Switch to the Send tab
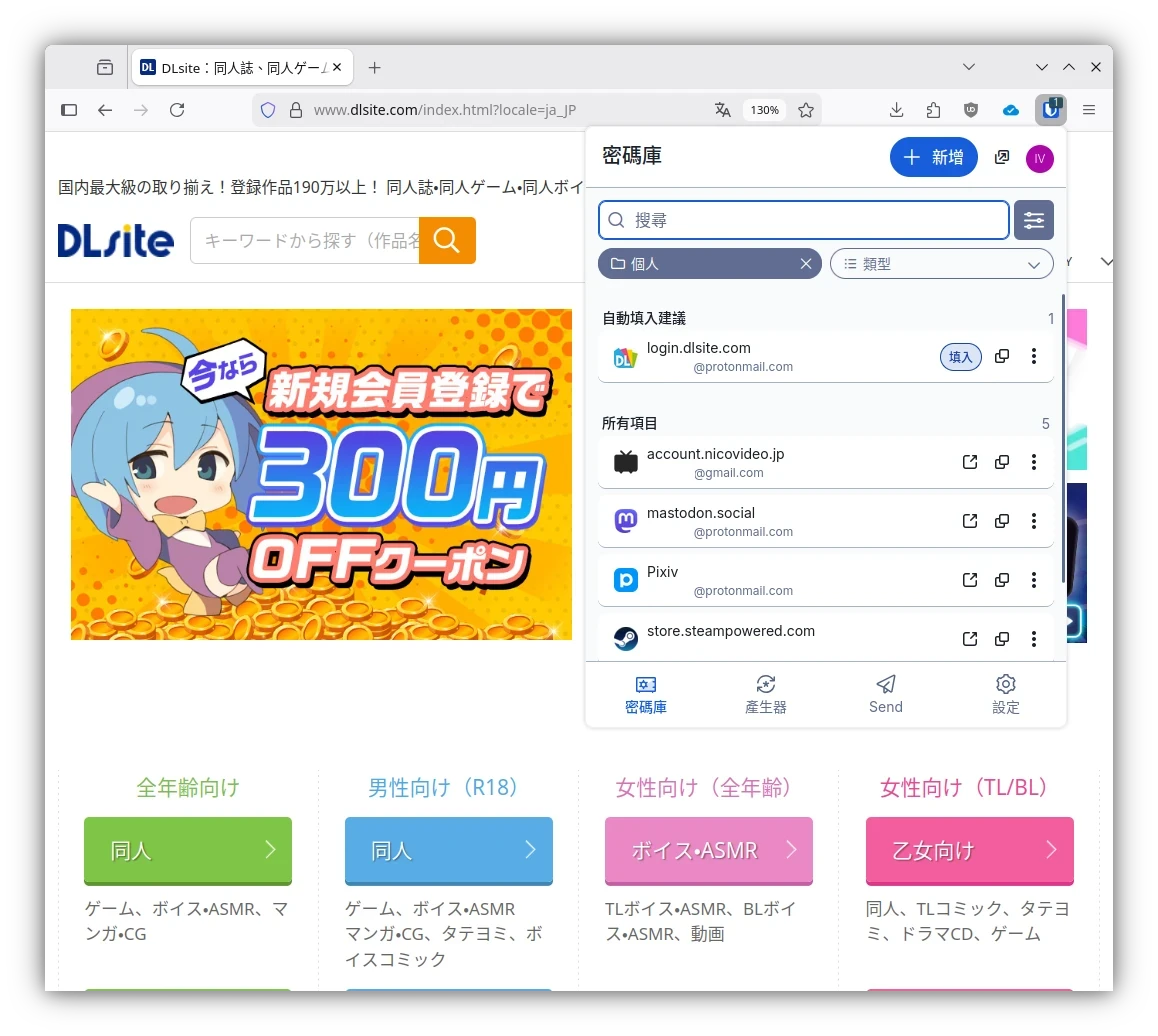This screenshot has height=1036, width=1158. 885,694
